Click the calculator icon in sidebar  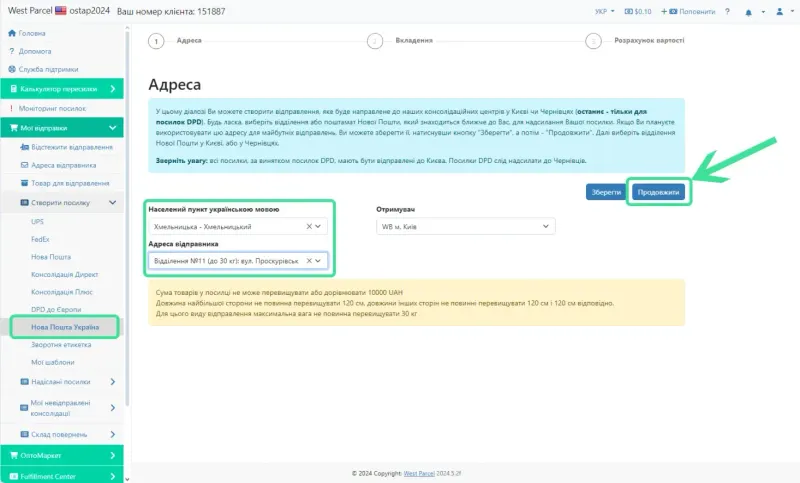click(x=13, y=89)
